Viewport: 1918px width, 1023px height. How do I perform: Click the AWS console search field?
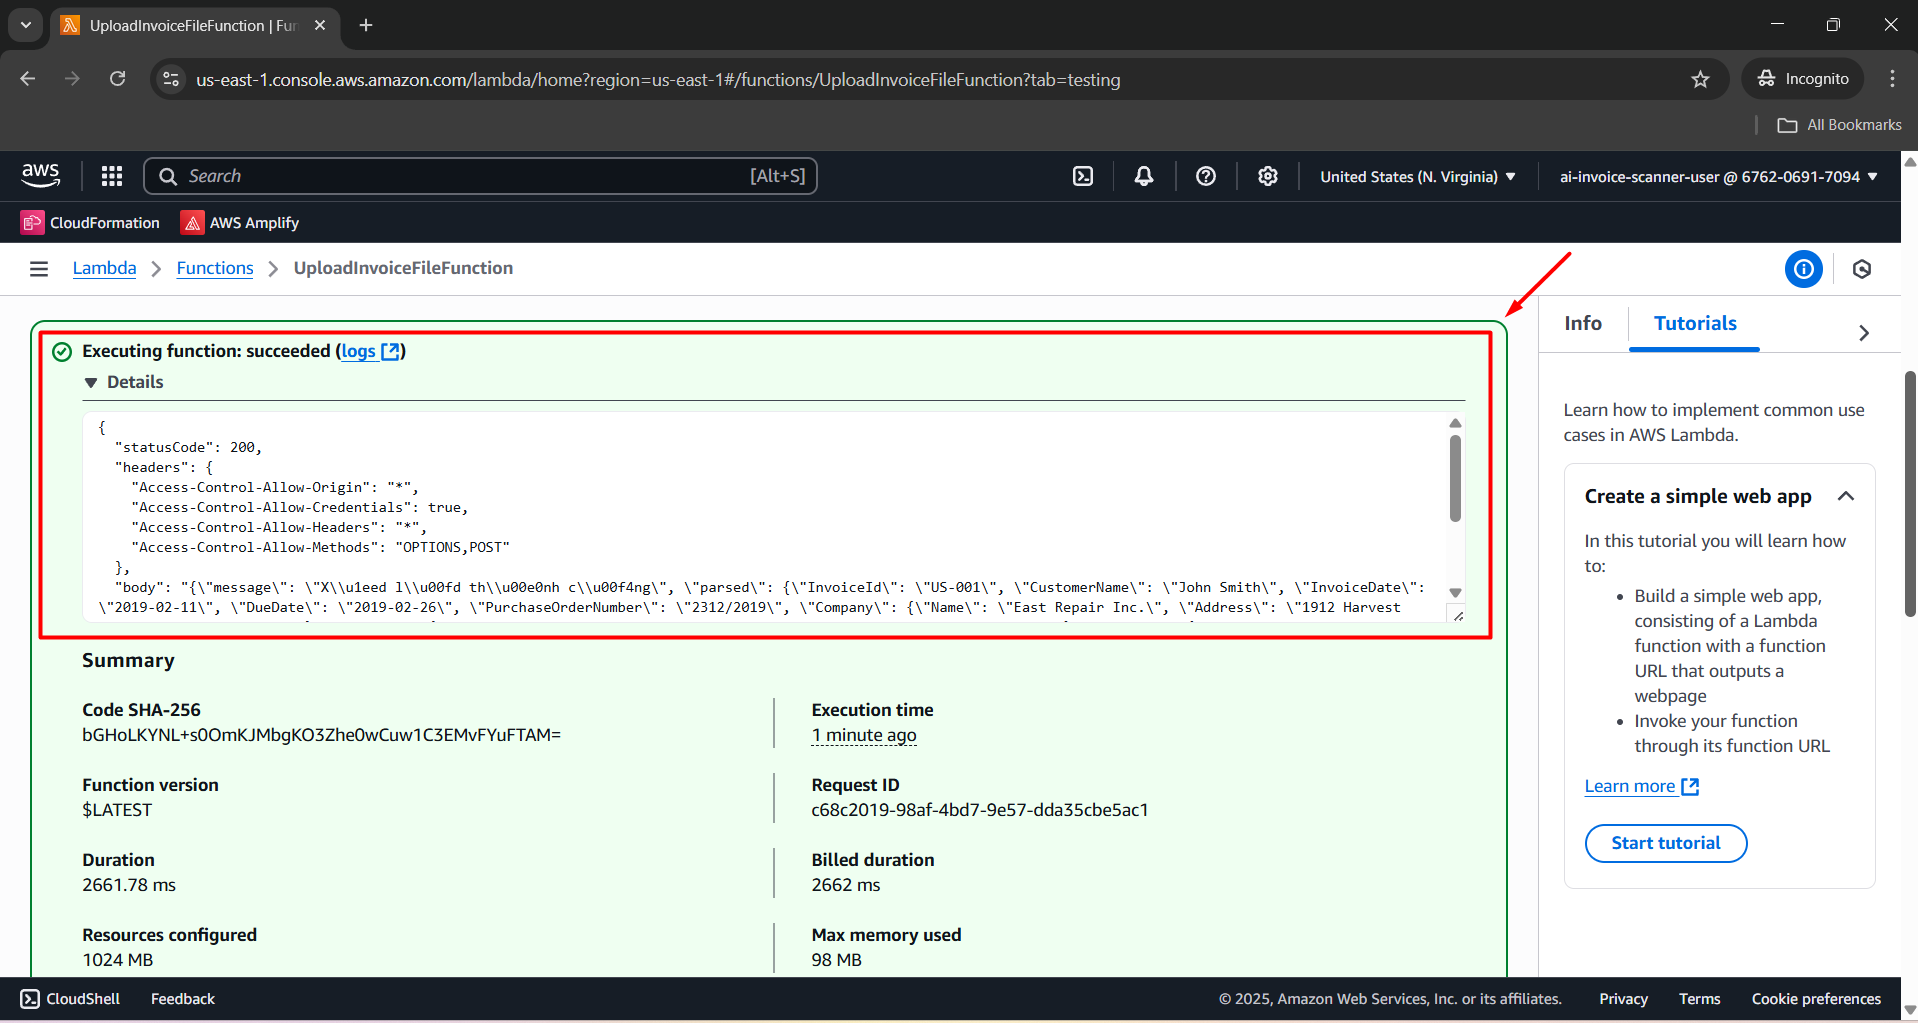480,176
